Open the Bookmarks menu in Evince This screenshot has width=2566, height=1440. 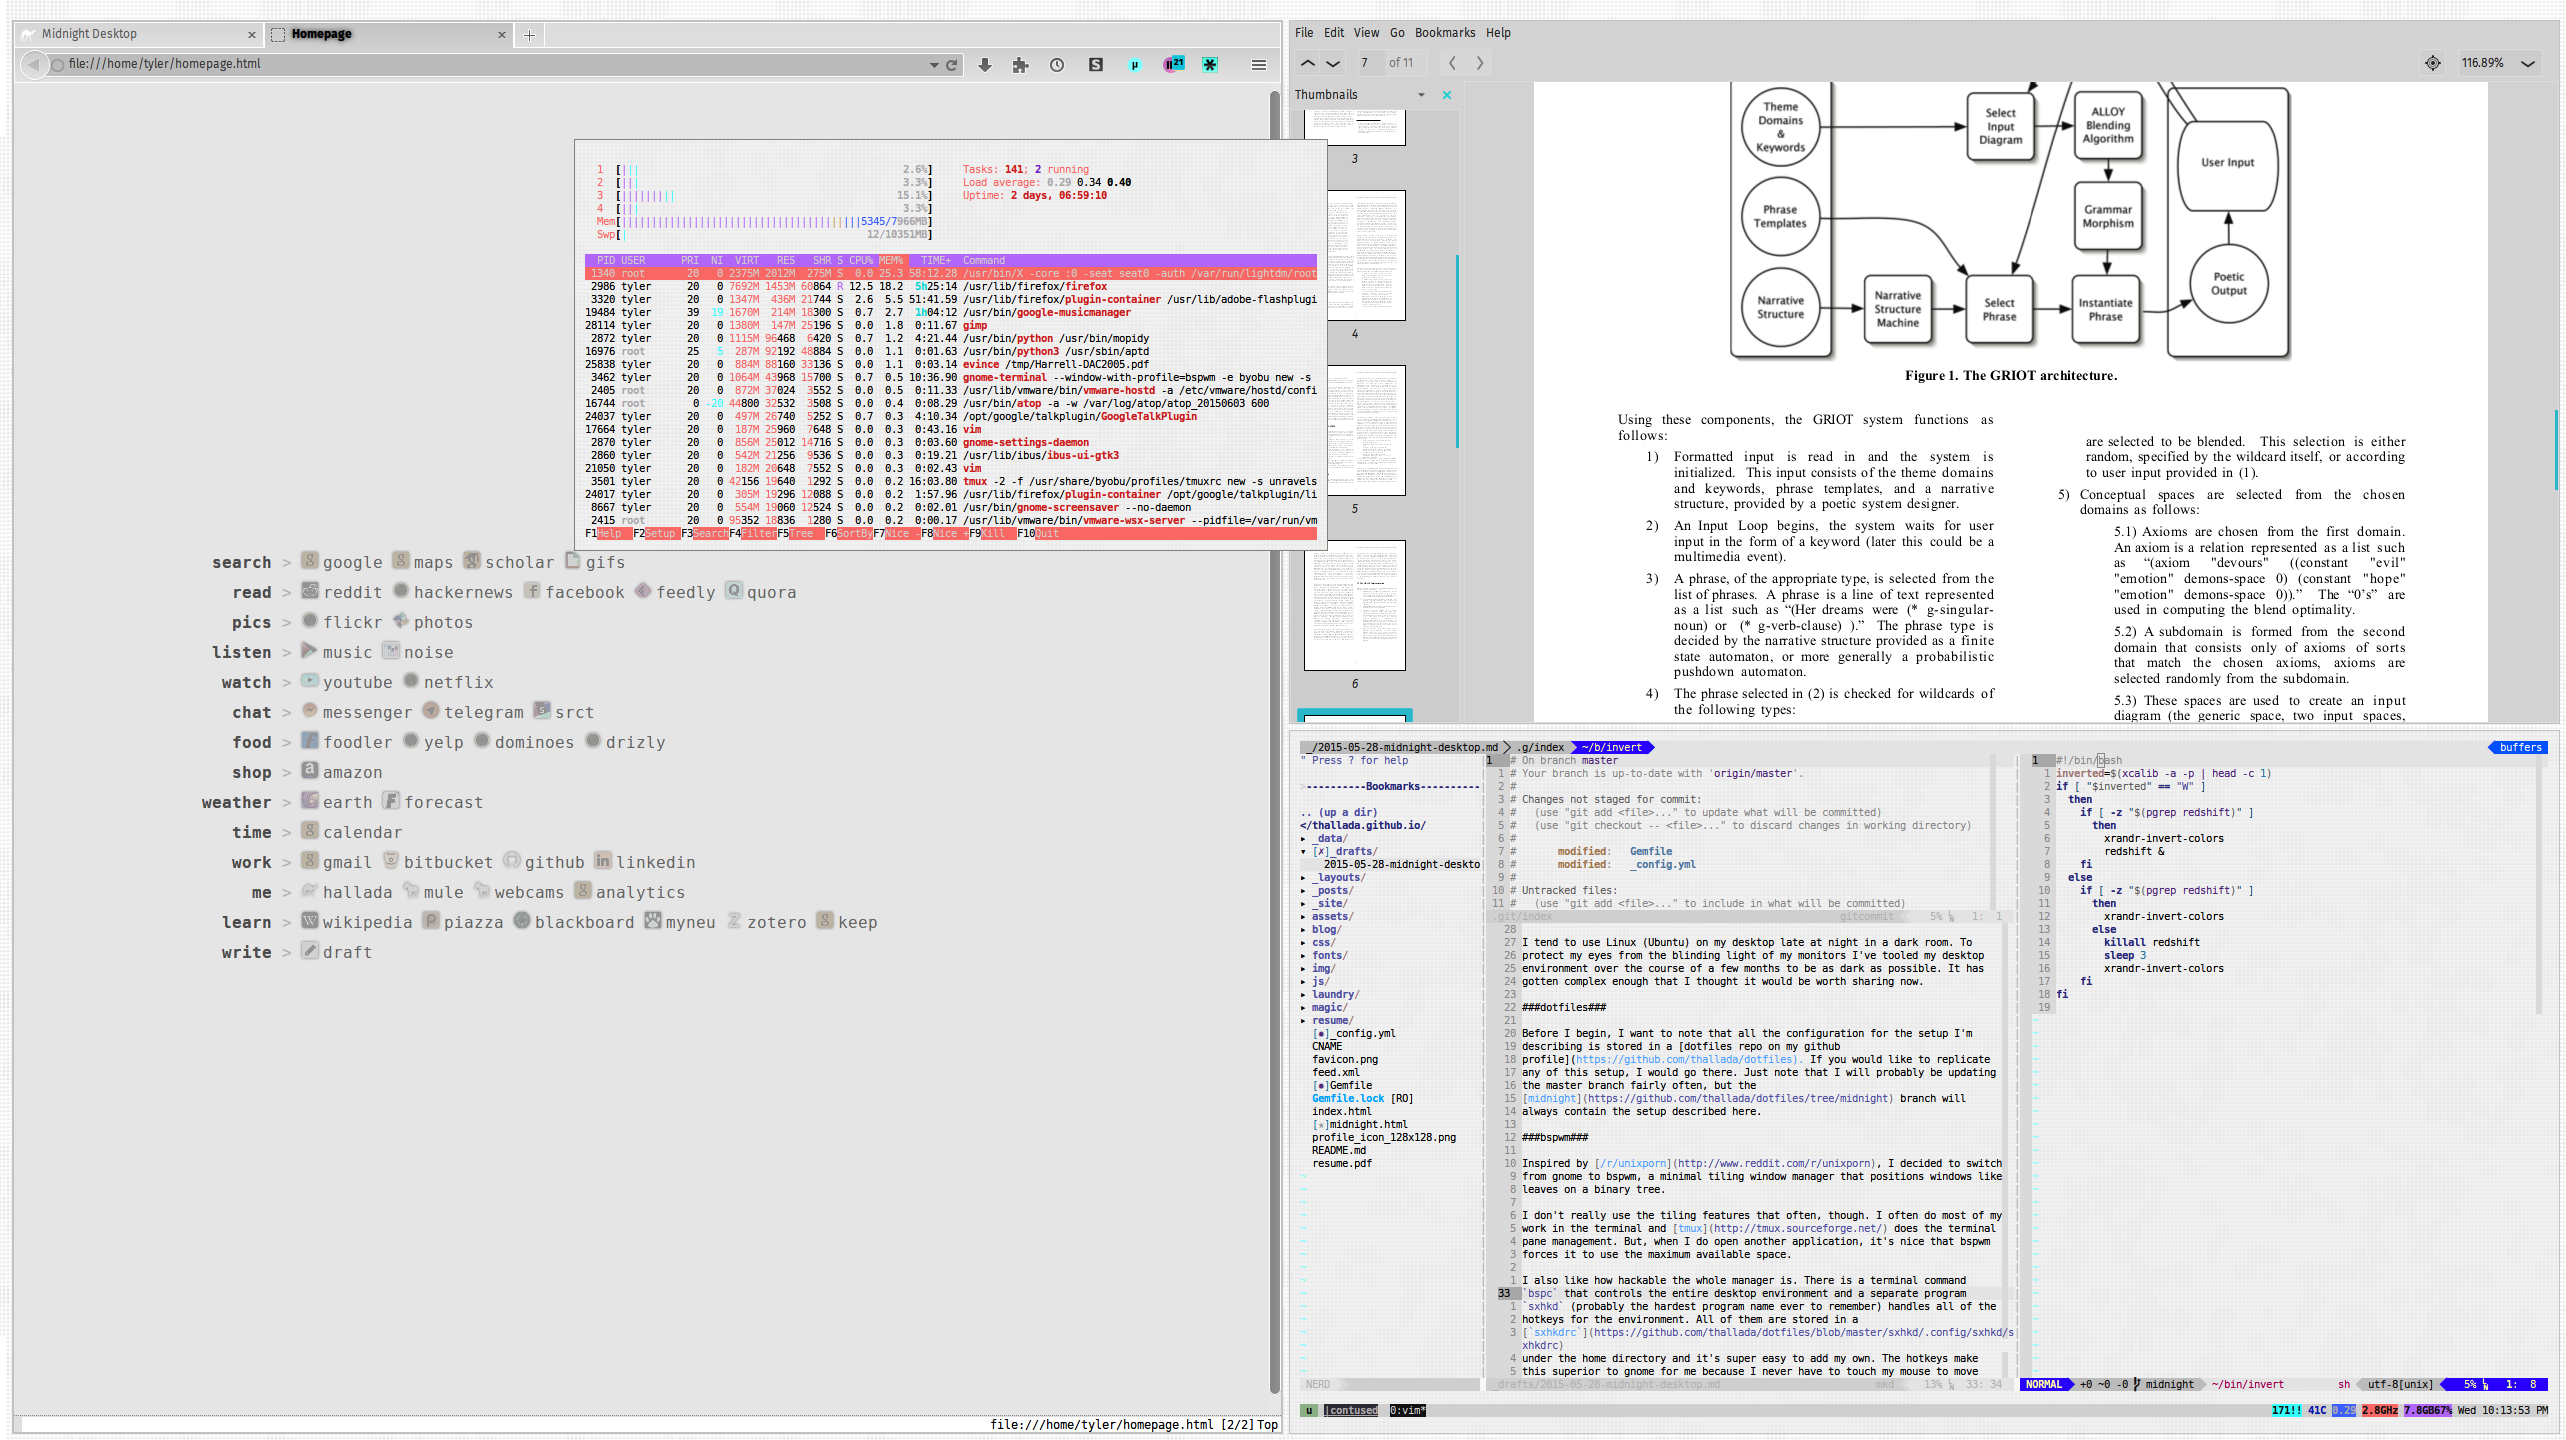pyautogui.click(x=1444, y=33)
